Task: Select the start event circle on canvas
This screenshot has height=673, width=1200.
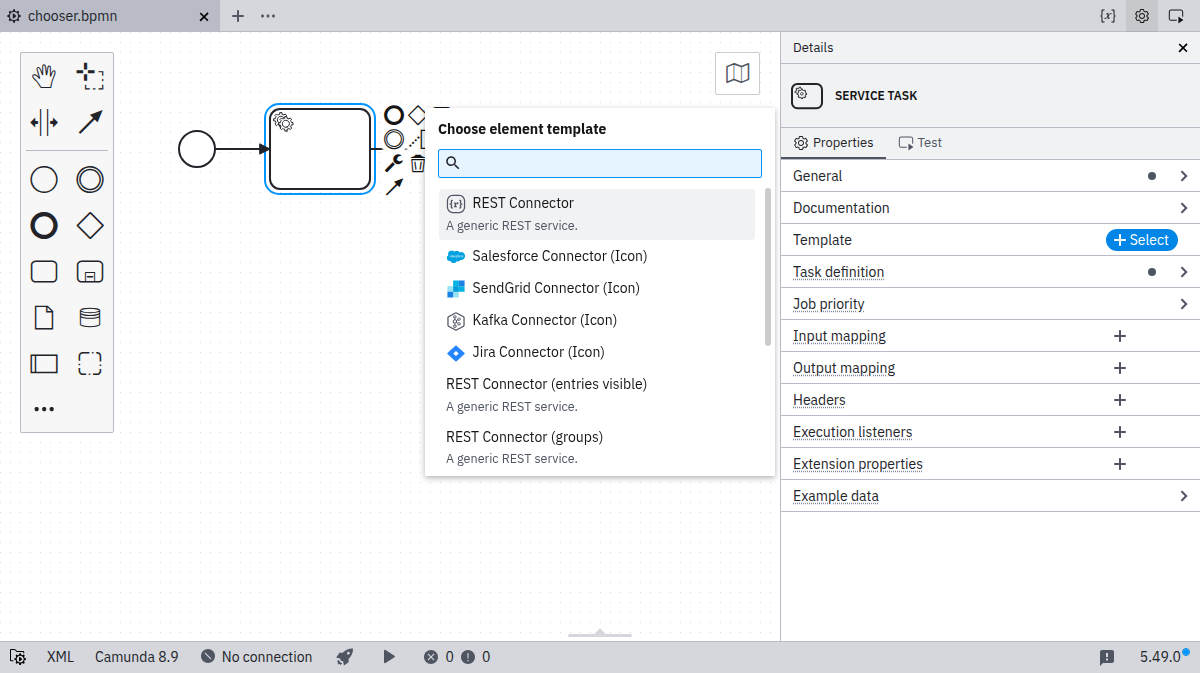Action: coord(197,149)
